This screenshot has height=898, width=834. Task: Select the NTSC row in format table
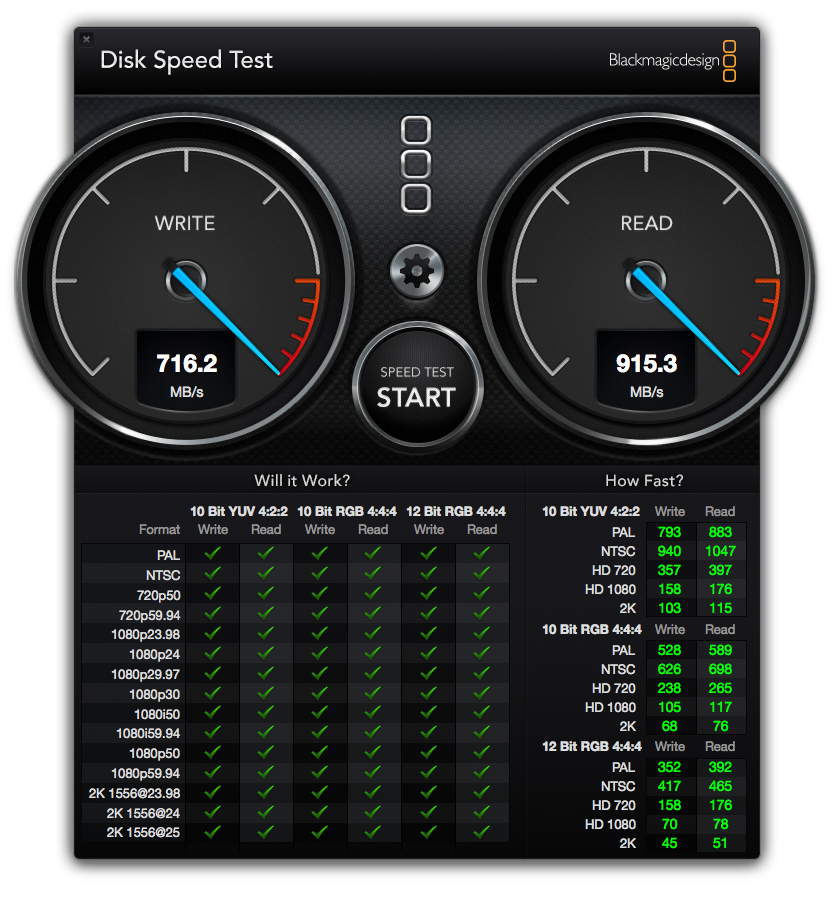click(295, 574)
